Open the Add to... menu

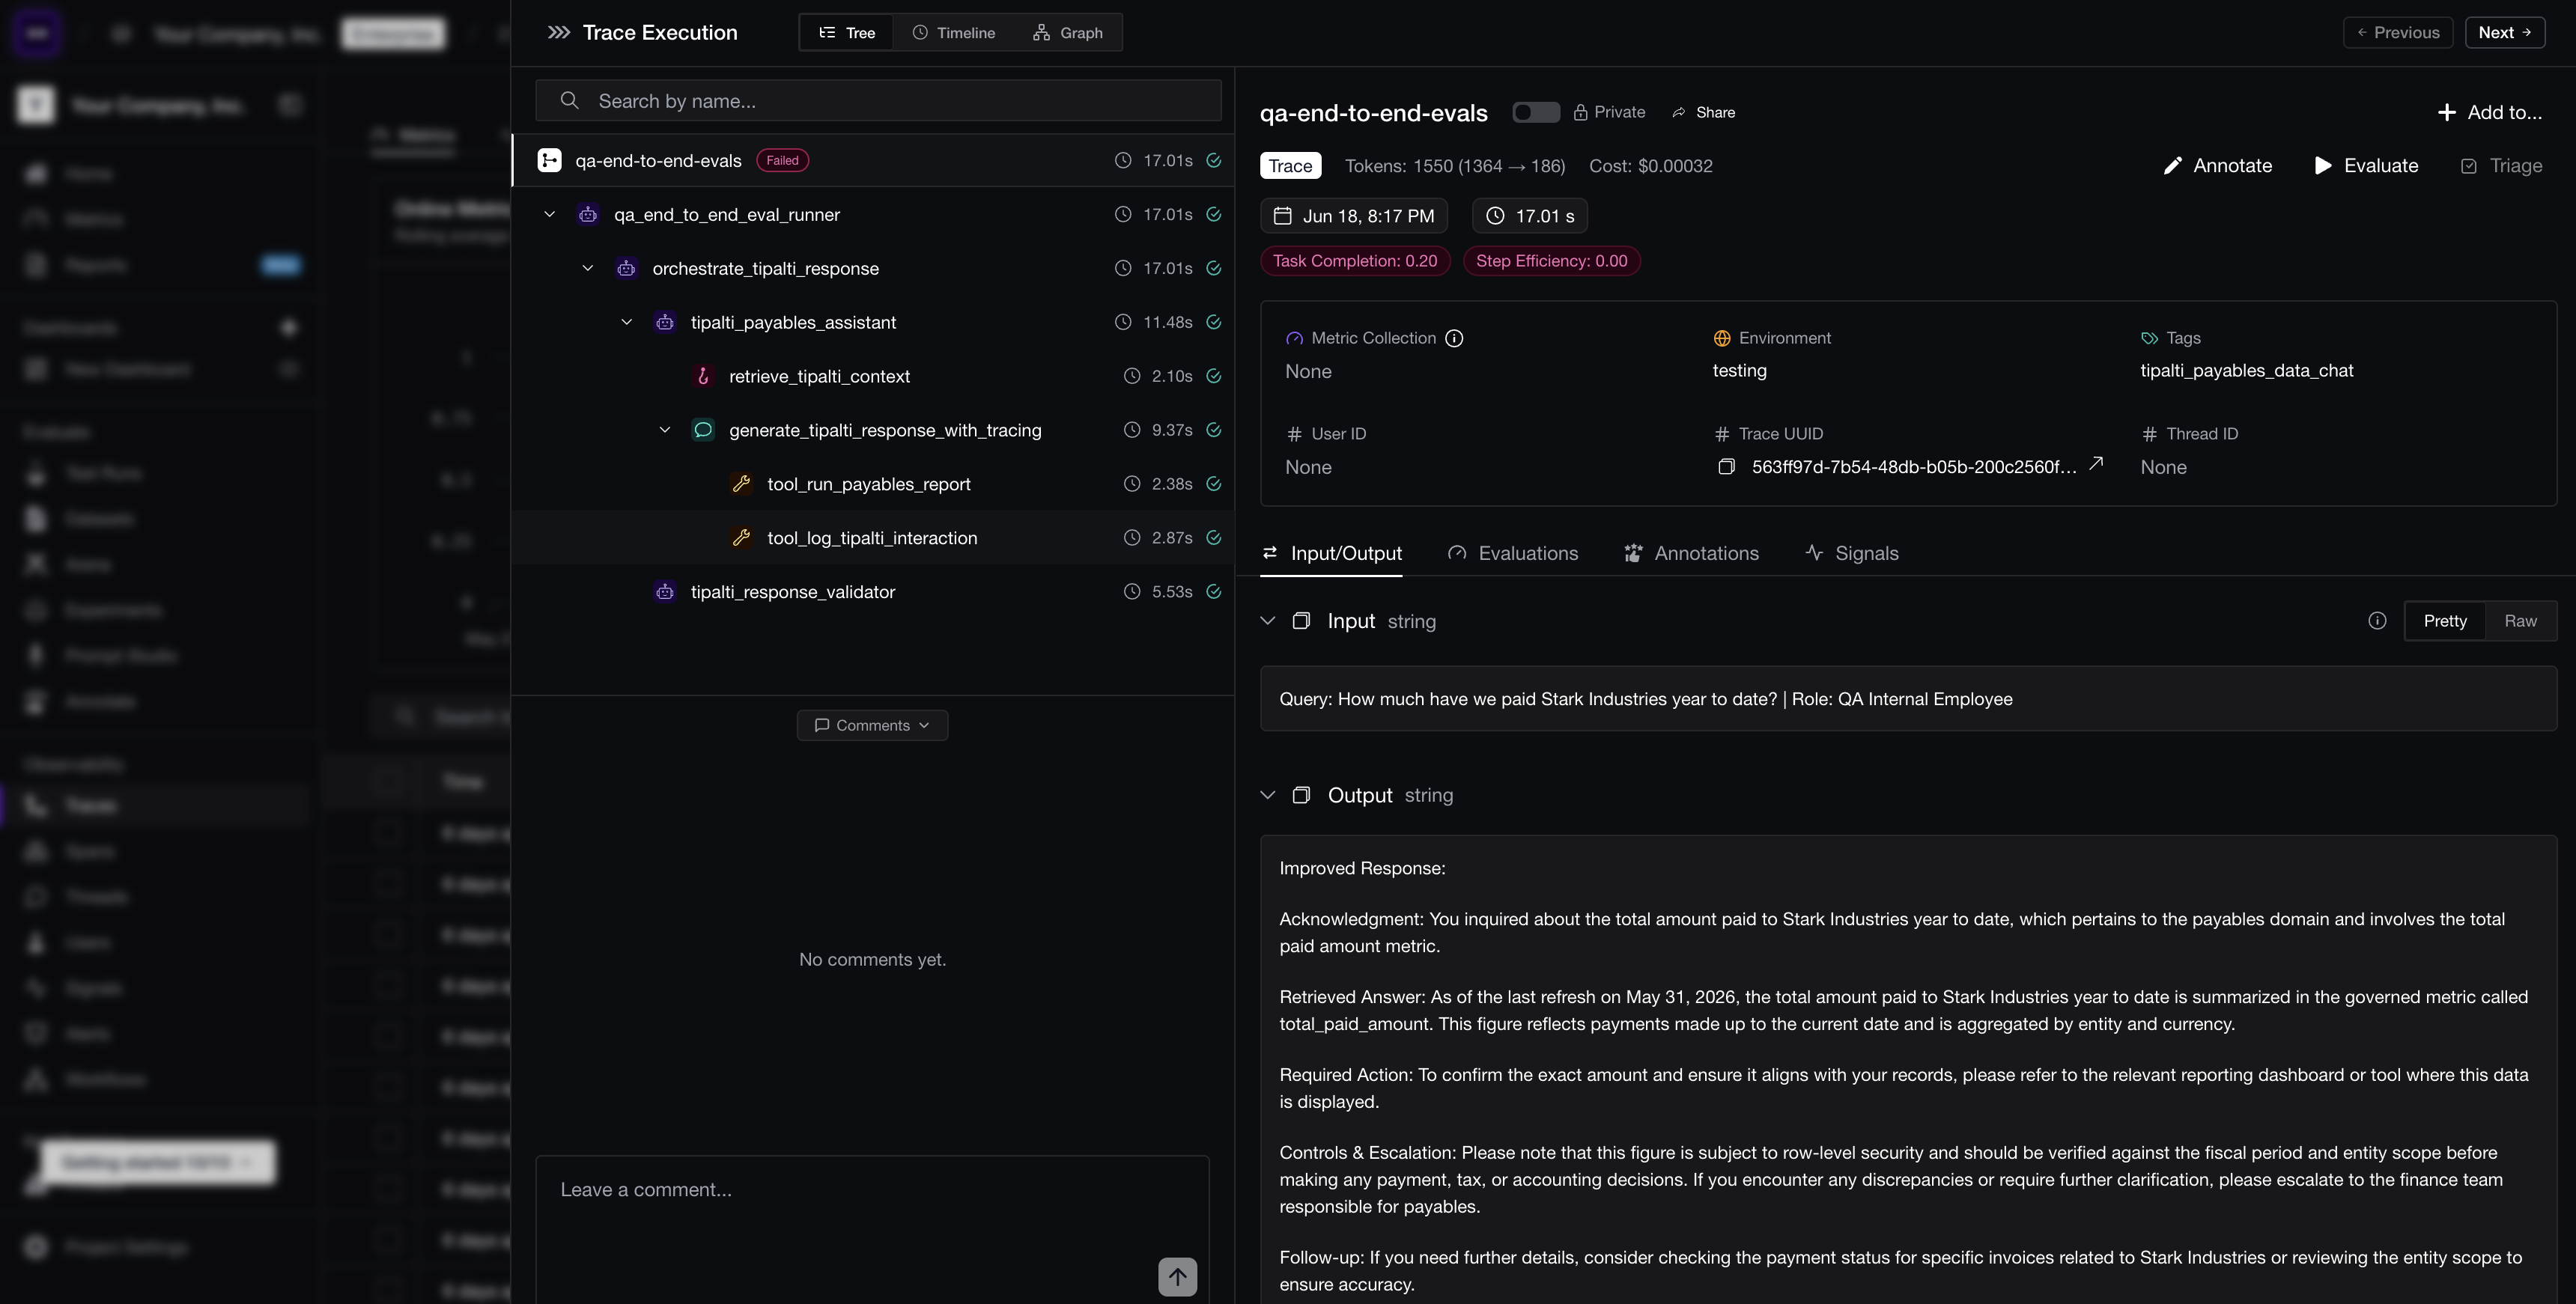[2490, 112]
